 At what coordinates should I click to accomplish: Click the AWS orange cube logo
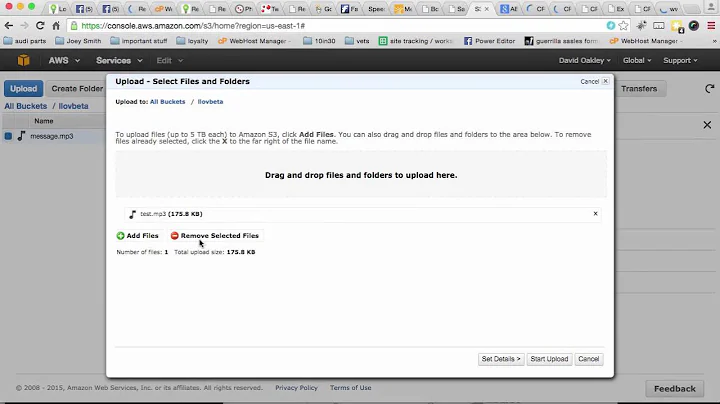23,60
